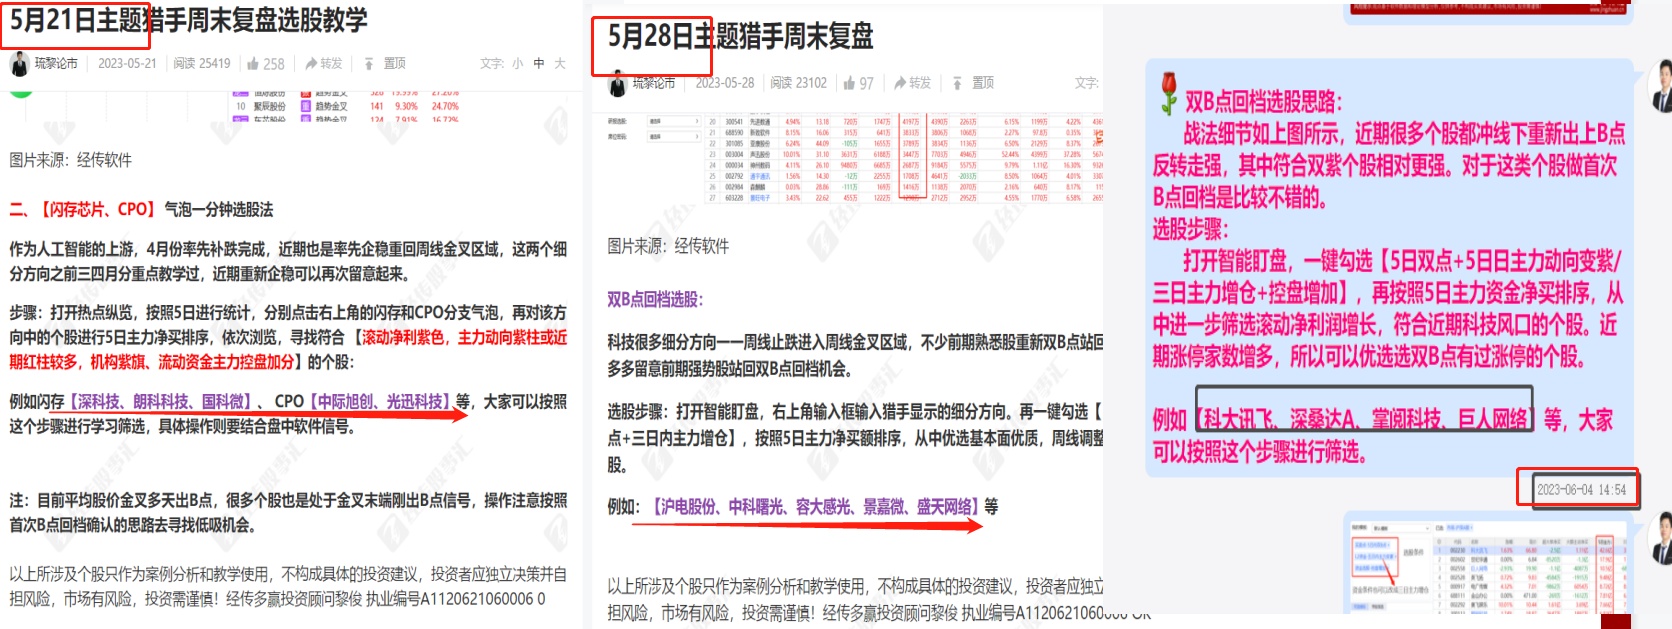Image resolution: width=1672 pixels, height=629 pixels.
Task: Click the heading 二、【闪存芯片、CPO】气泡一分钟选股法
Action: coord(141,210)
